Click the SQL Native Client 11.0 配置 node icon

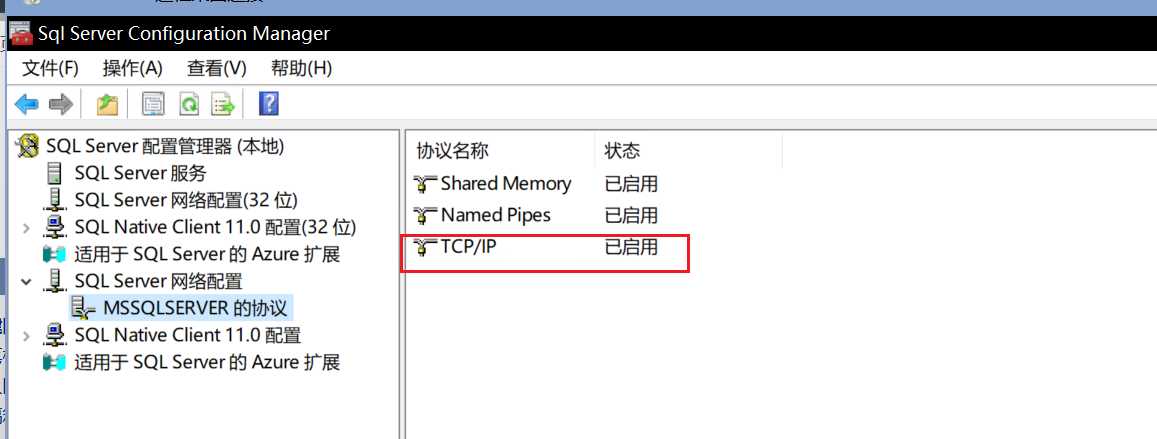(x=55, y=335)
